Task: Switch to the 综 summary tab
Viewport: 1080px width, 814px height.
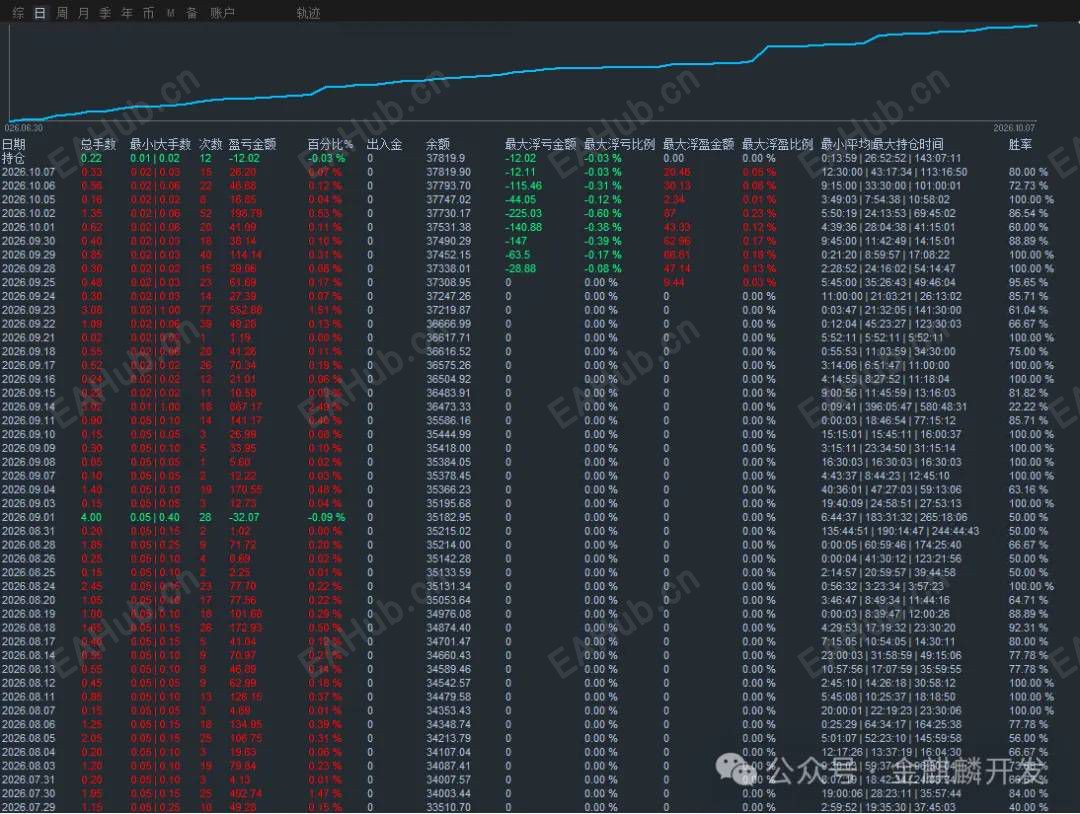Action: 18,13
